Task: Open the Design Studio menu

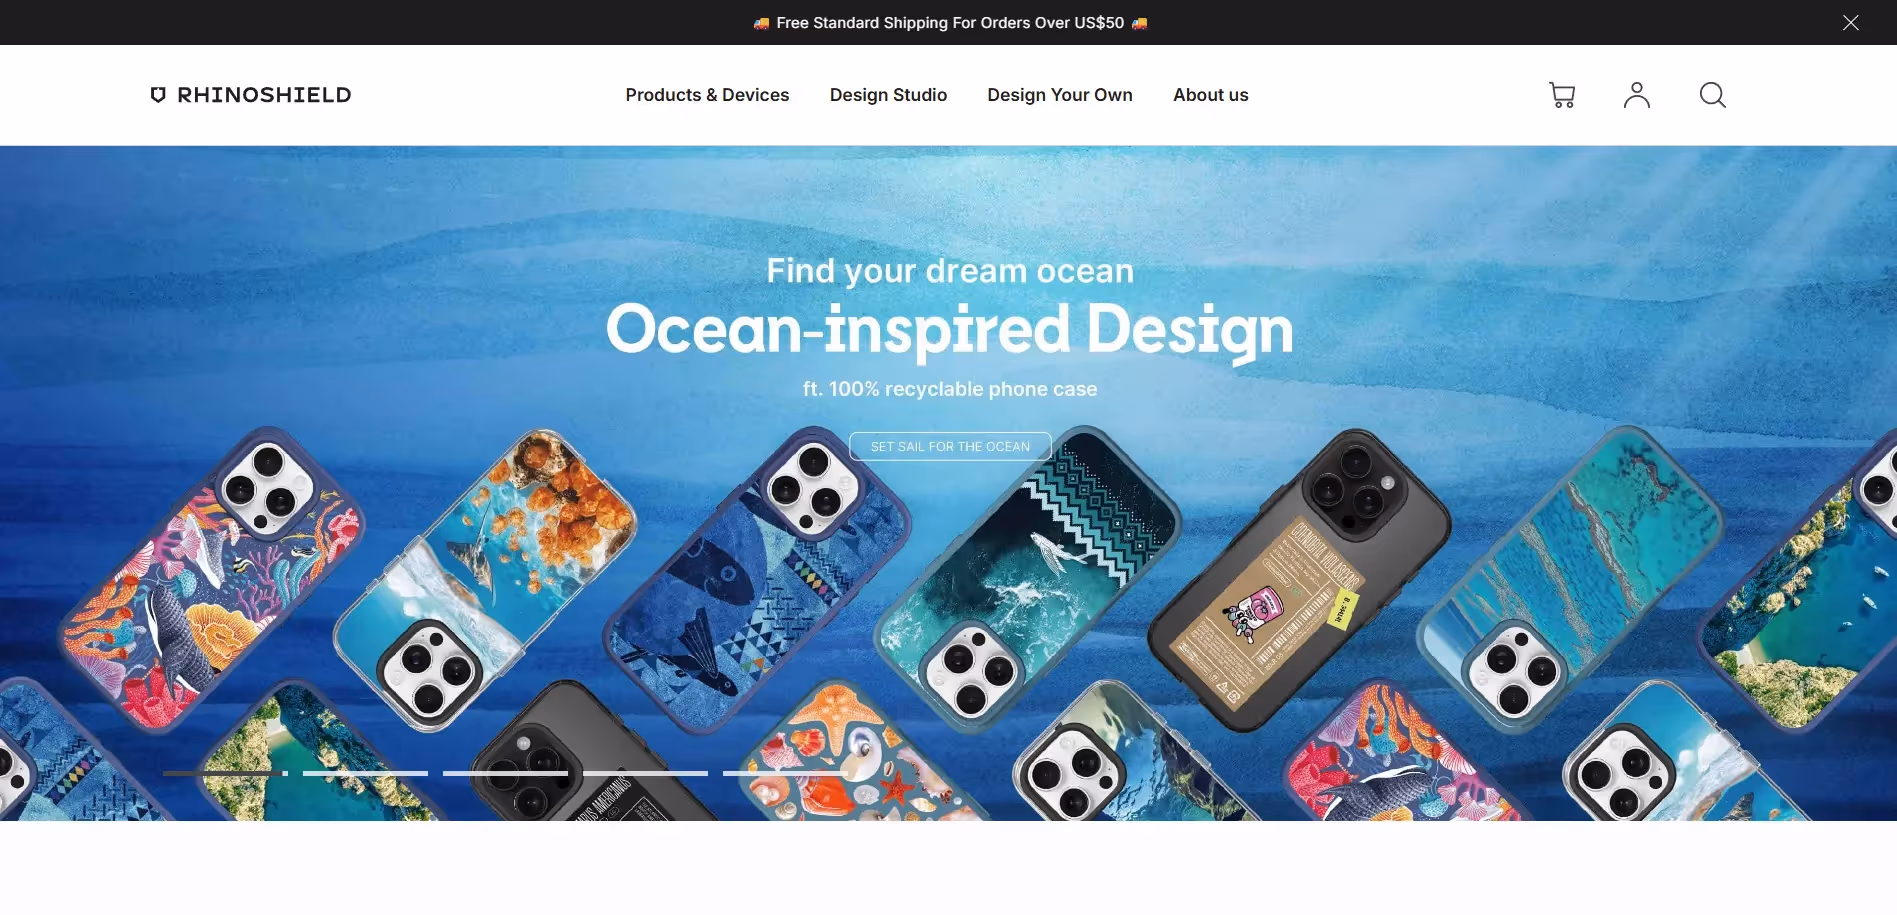Action: (x=888, y=95)
